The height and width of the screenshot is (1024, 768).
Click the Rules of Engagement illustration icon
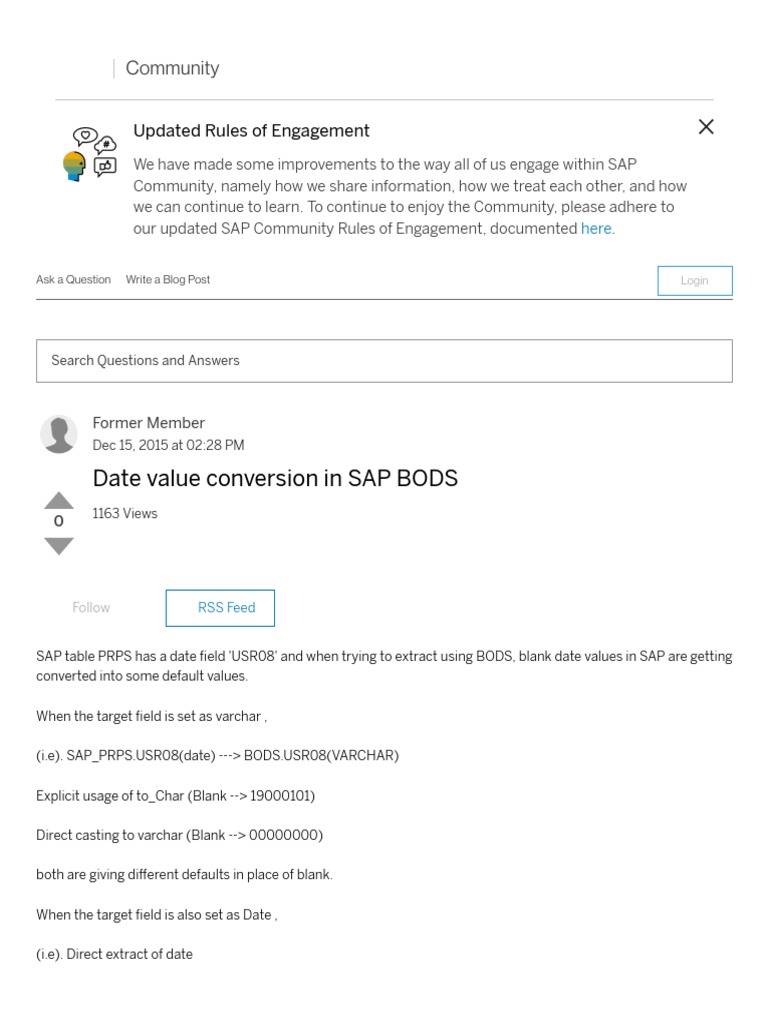pos(90,153)
